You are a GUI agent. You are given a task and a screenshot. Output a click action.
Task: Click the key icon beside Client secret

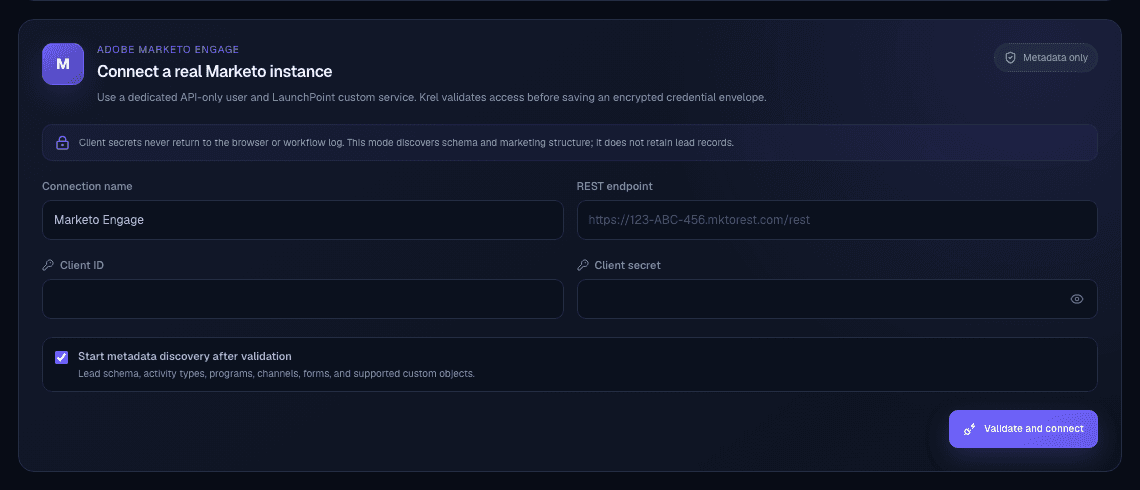582,265
